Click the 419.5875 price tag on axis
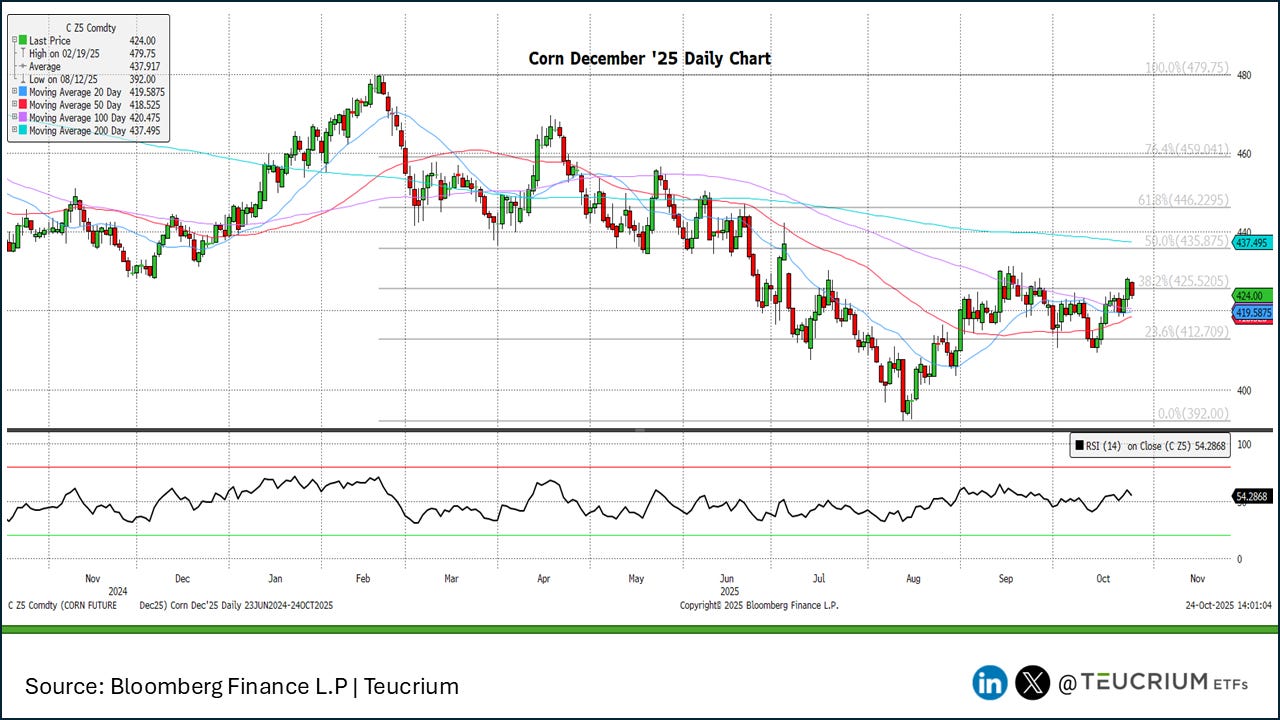Screen dimensions: 1280x720 (1252, 313)
